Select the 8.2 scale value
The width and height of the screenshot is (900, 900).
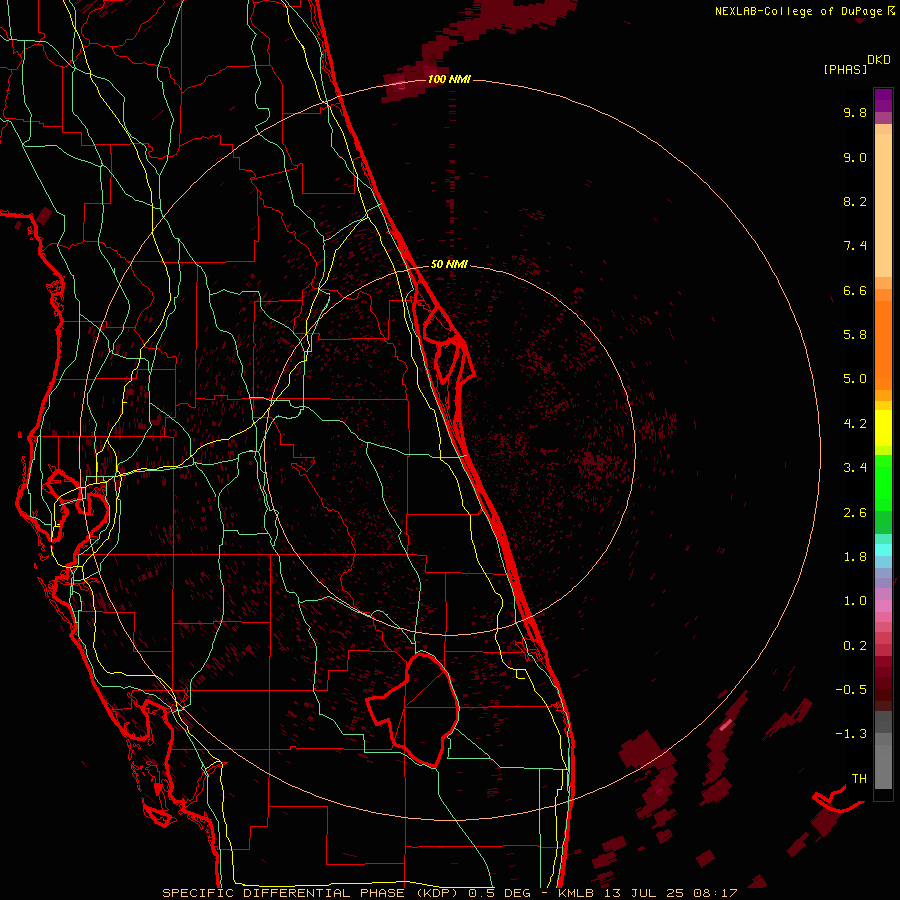point(855,201)
